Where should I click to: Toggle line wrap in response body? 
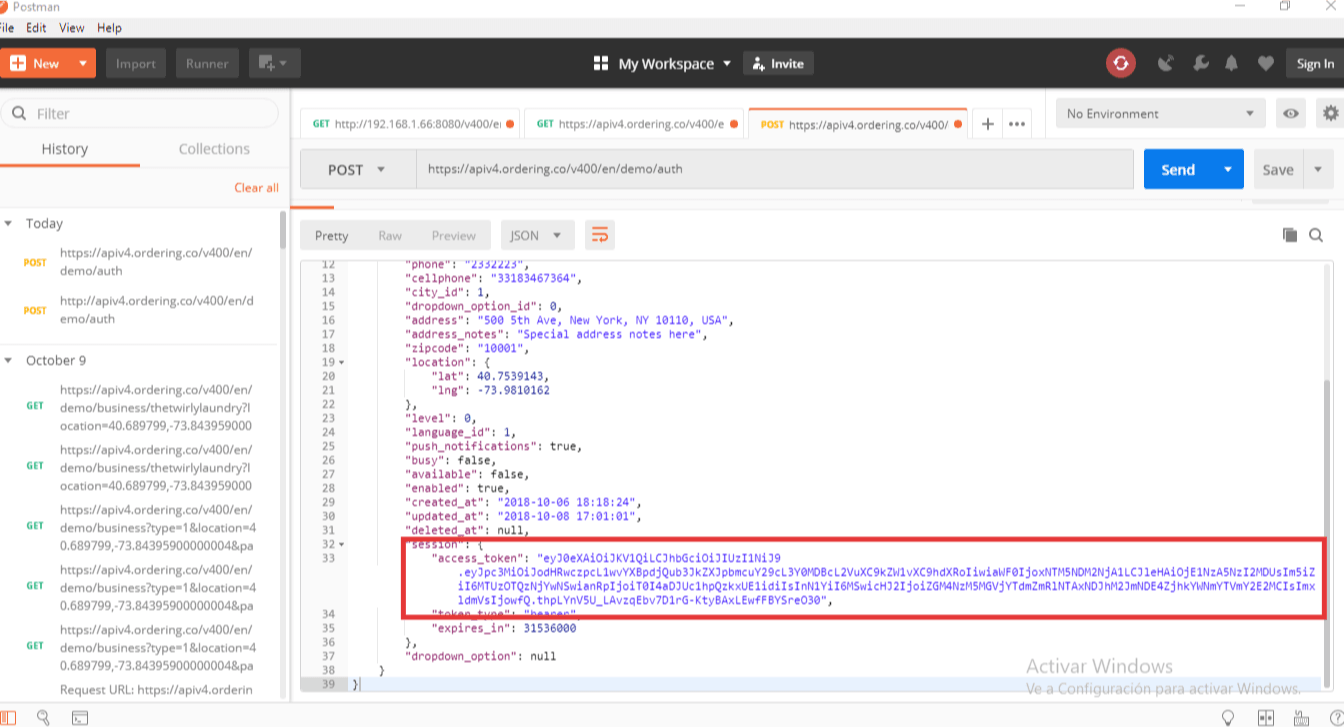click(599, 235)
